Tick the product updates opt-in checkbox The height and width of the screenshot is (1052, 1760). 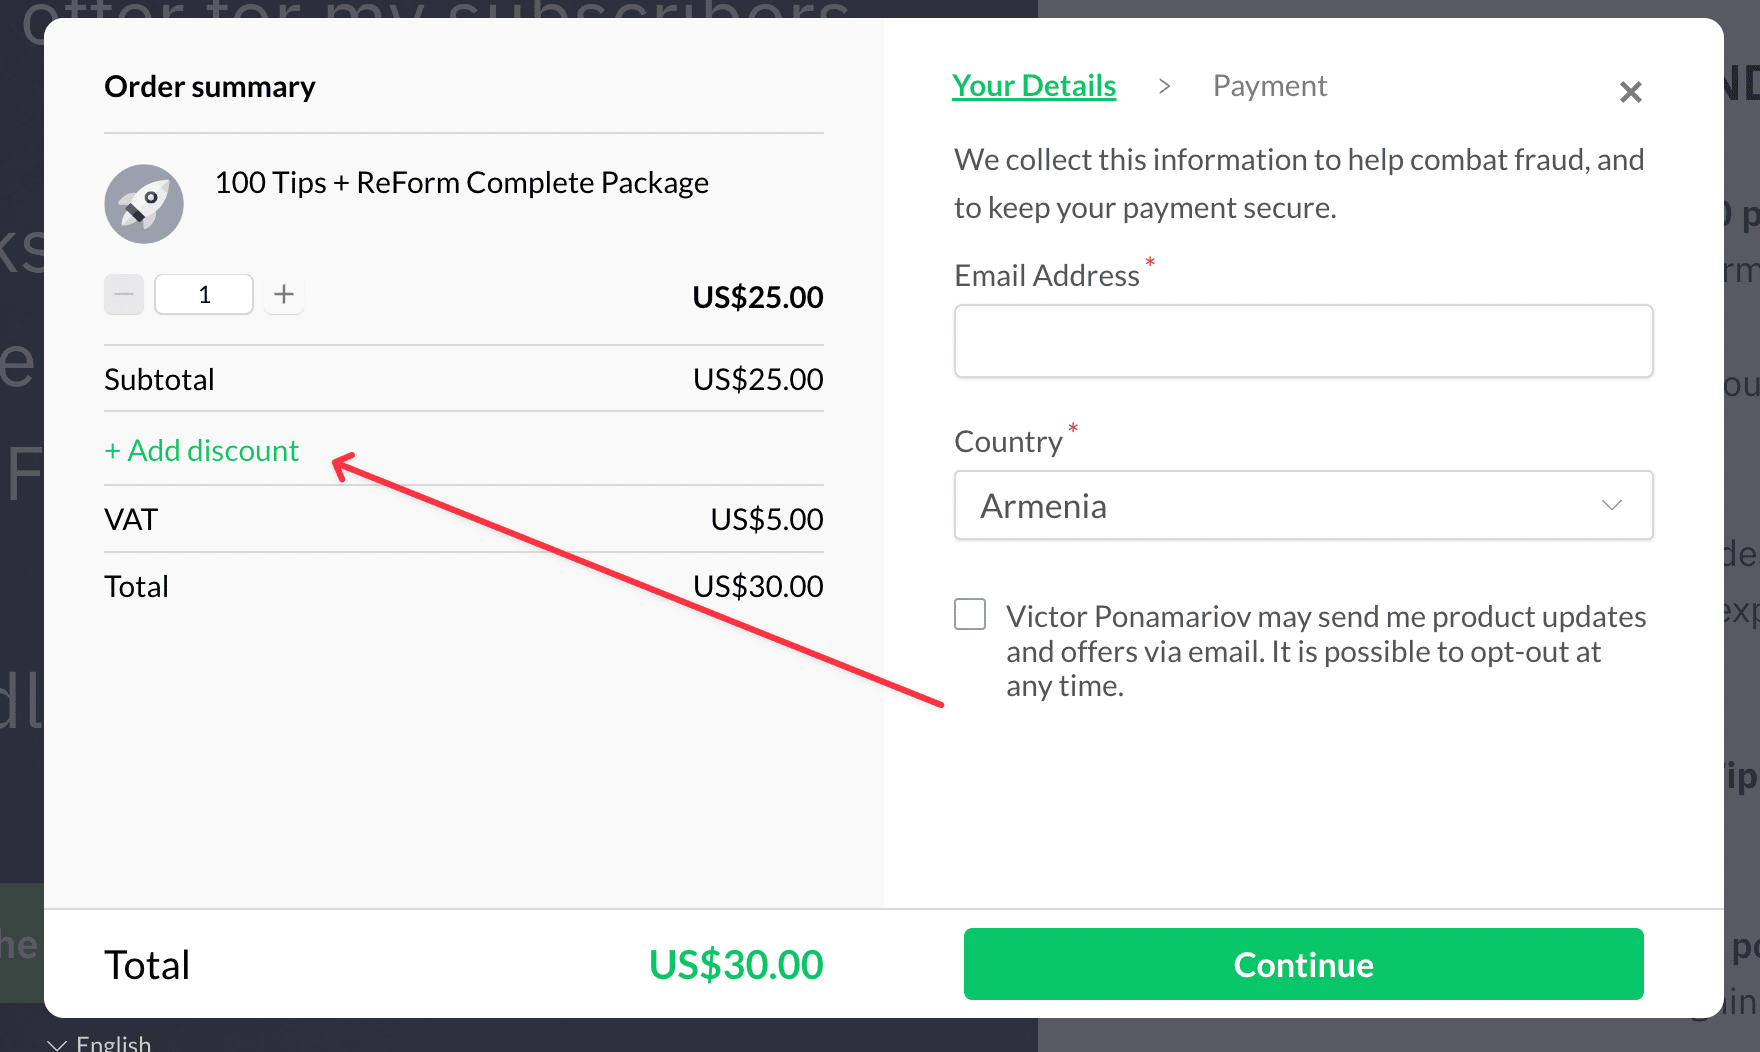(x=970, y=614)
